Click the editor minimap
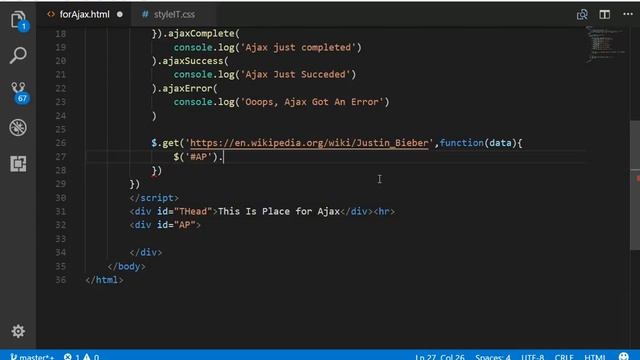Image resolution: width=640 pixels, height=360 pixels. [x=606, y=44]
